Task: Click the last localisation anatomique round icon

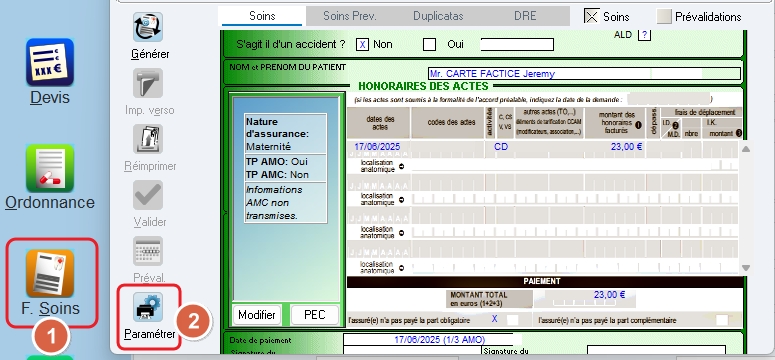Action: pos(401,268)
